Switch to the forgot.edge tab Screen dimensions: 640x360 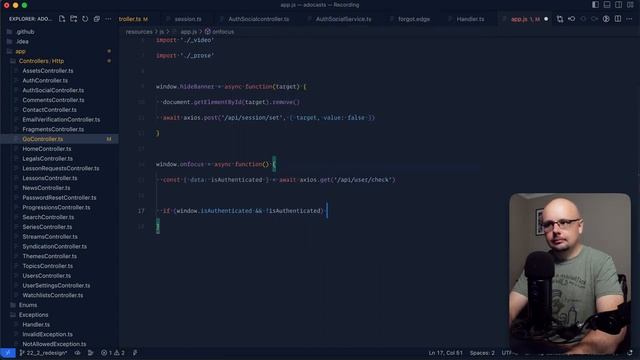(x=414, y=19)
